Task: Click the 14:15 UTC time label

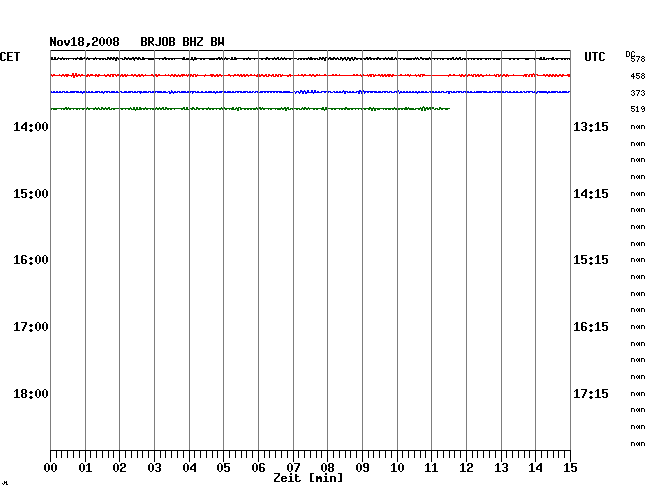Action: [x=591, y=194]
